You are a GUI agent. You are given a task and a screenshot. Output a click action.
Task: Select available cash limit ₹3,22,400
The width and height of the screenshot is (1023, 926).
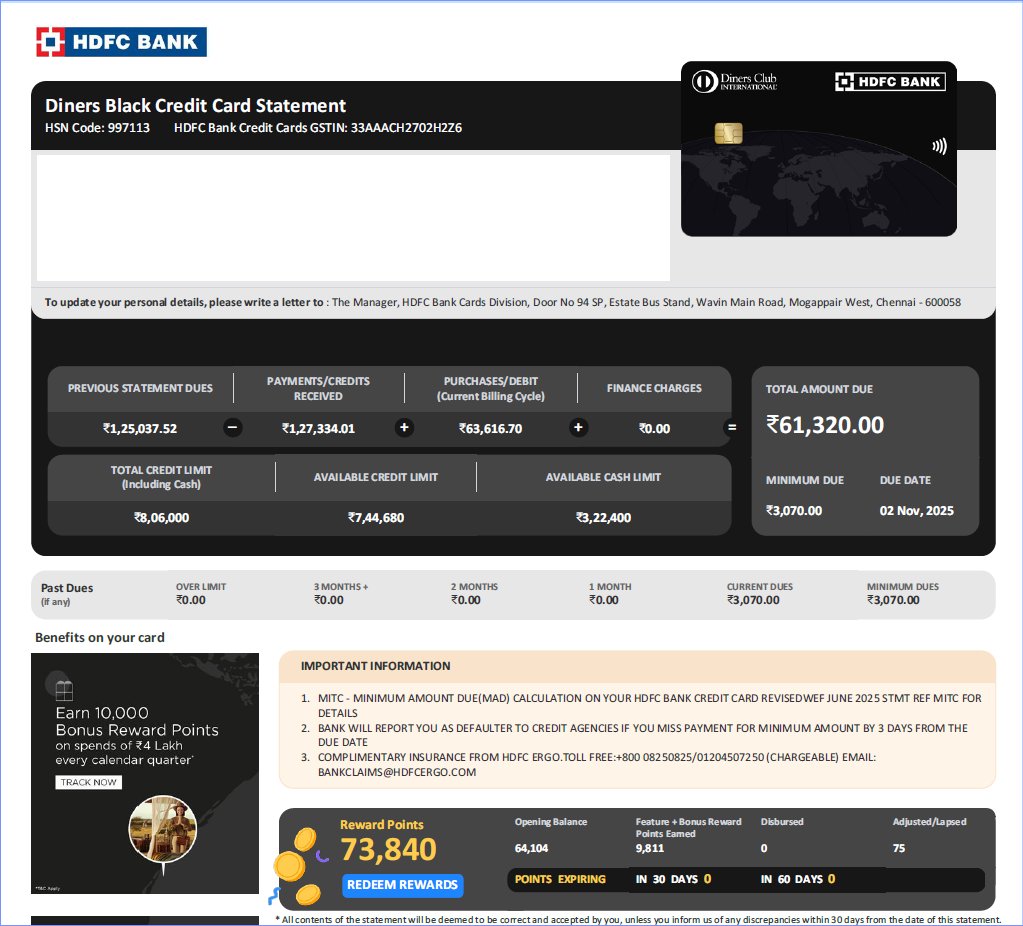point(603,517)
